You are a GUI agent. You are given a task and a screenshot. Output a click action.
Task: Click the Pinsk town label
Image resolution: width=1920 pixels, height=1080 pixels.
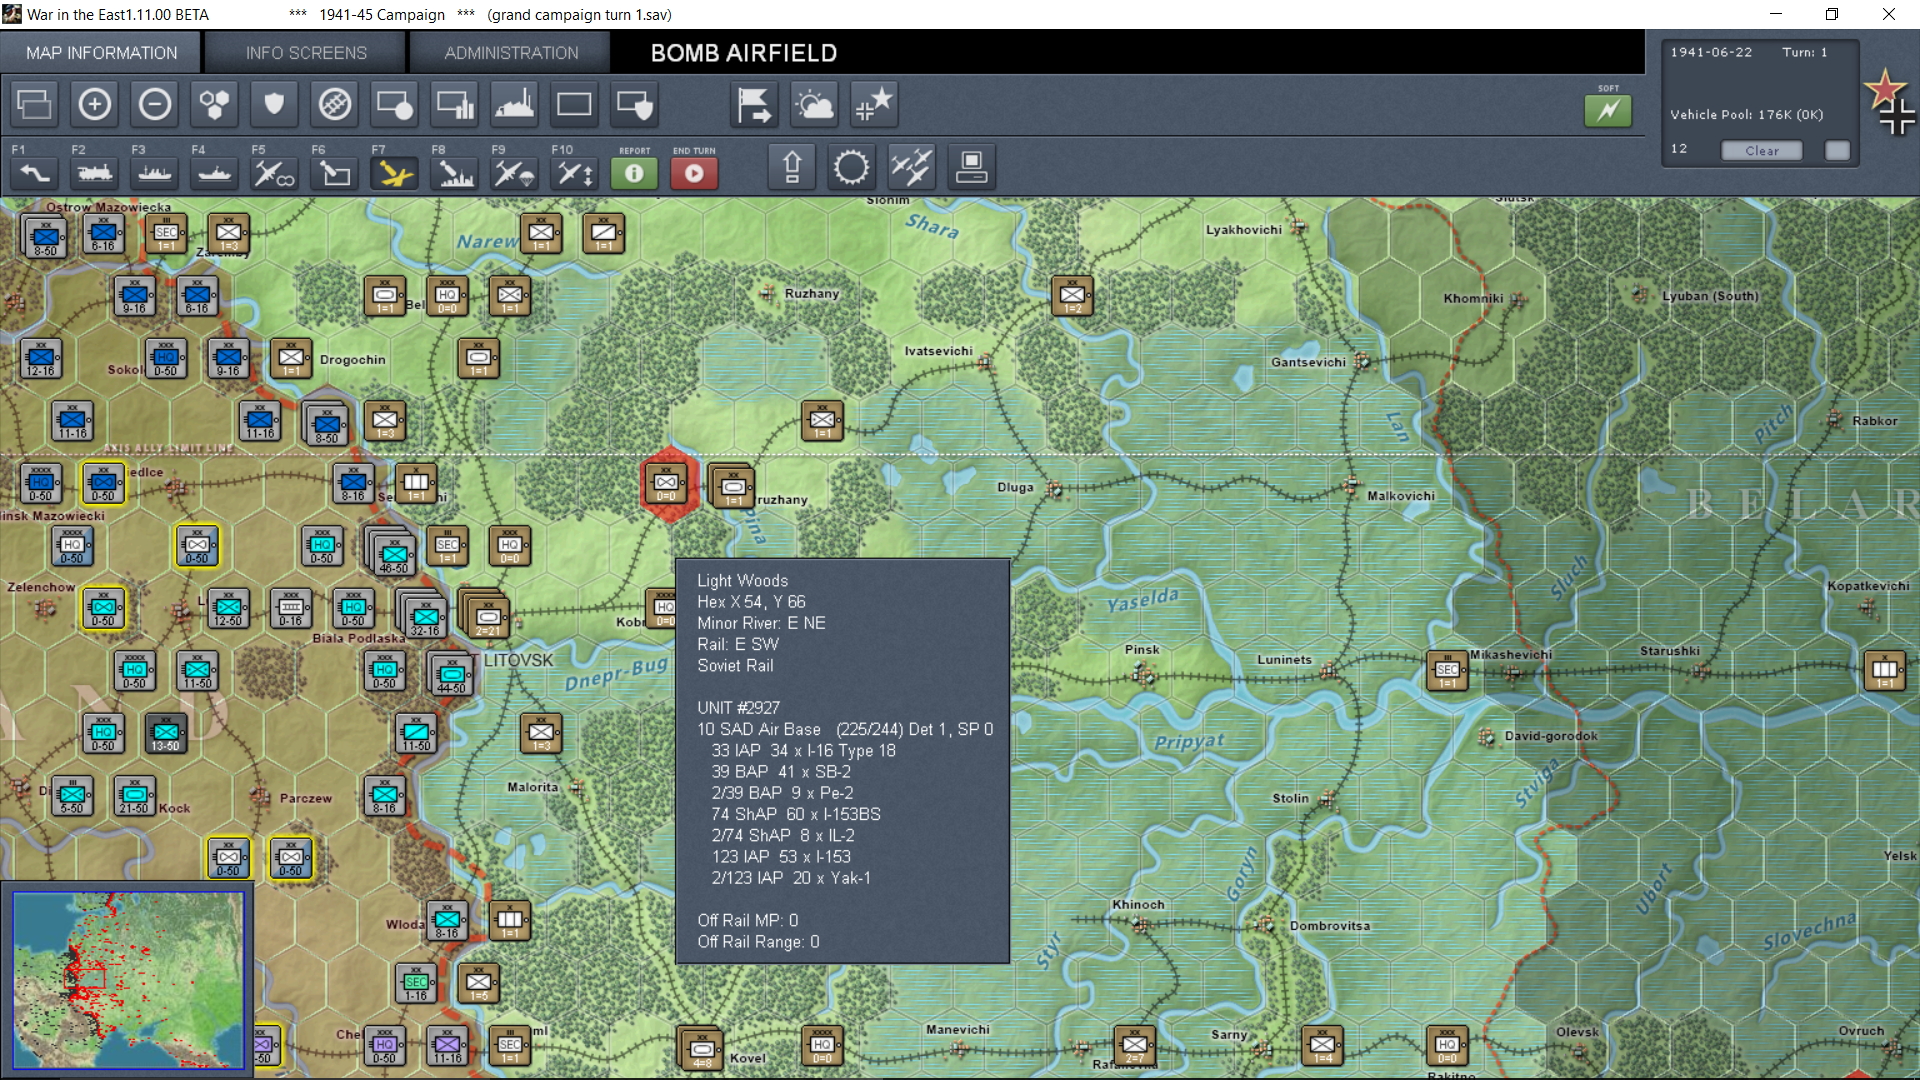[1142, 649]
